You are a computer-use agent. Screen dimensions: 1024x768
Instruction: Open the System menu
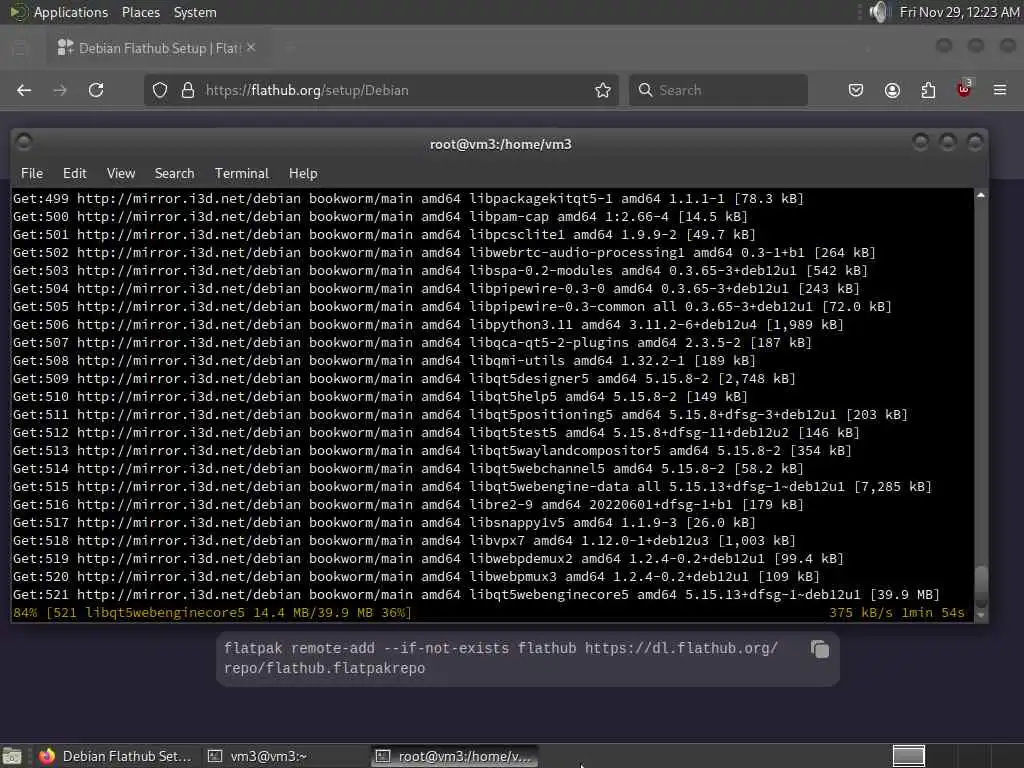[x=195, y=12]
